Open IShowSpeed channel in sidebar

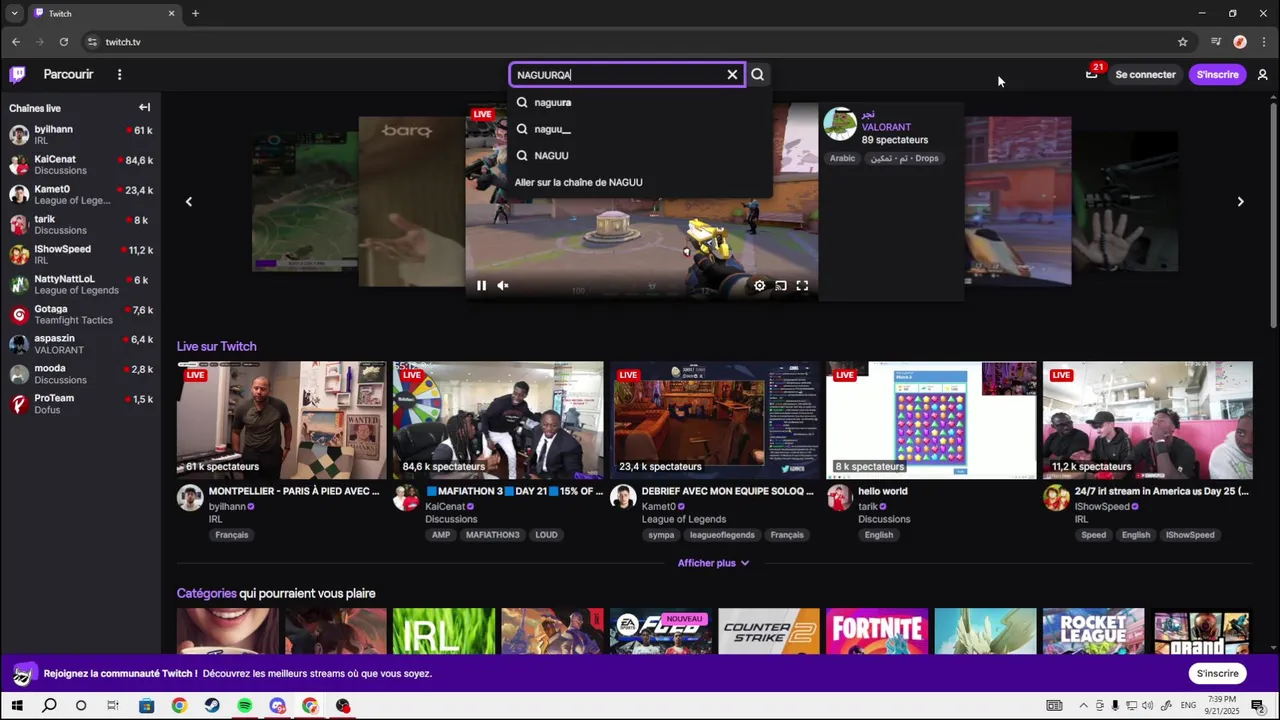point(81,254)
